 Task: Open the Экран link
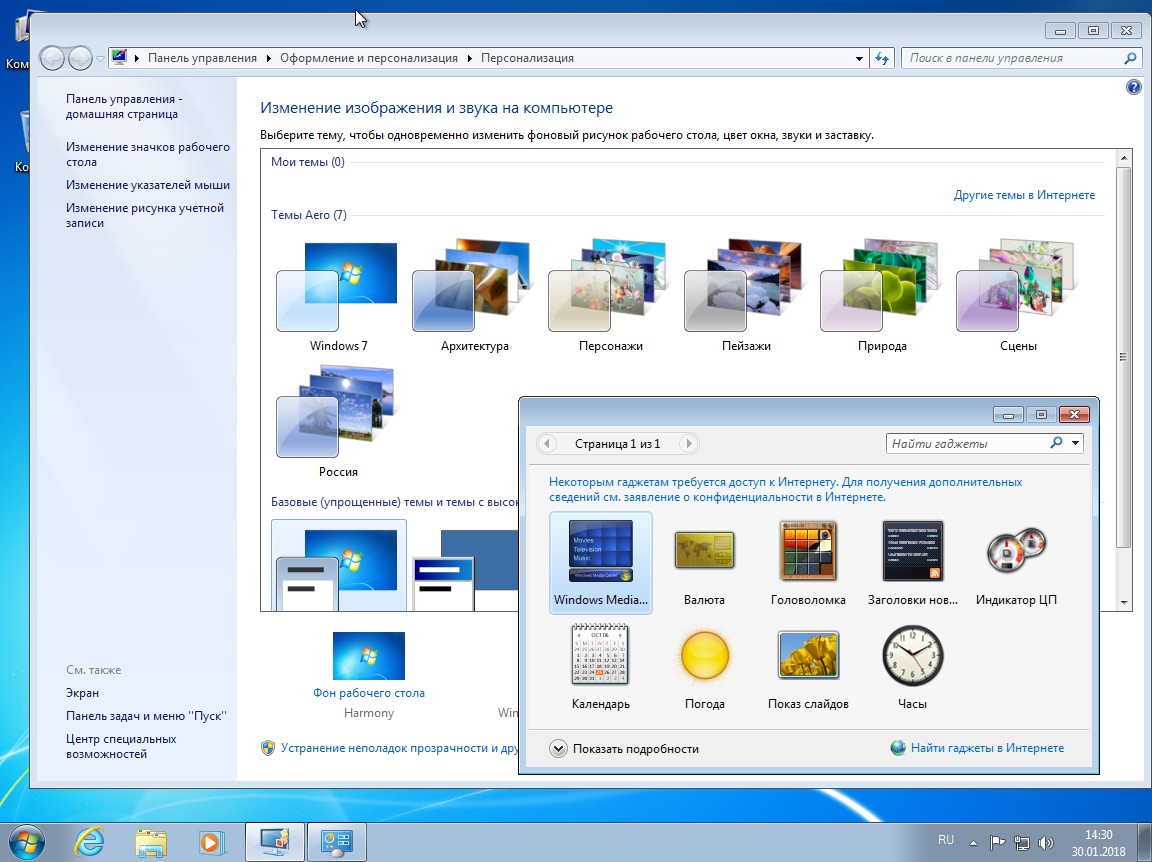point(82,692)
